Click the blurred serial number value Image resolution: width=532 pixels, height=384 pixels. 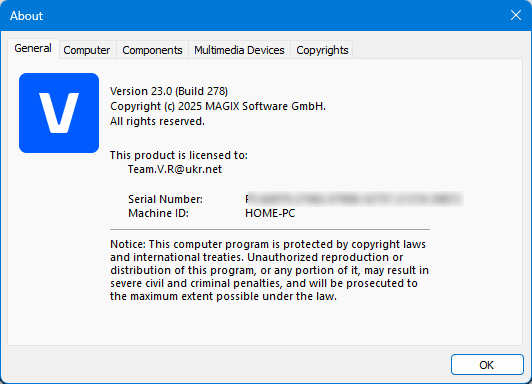(x=354, y=199)
